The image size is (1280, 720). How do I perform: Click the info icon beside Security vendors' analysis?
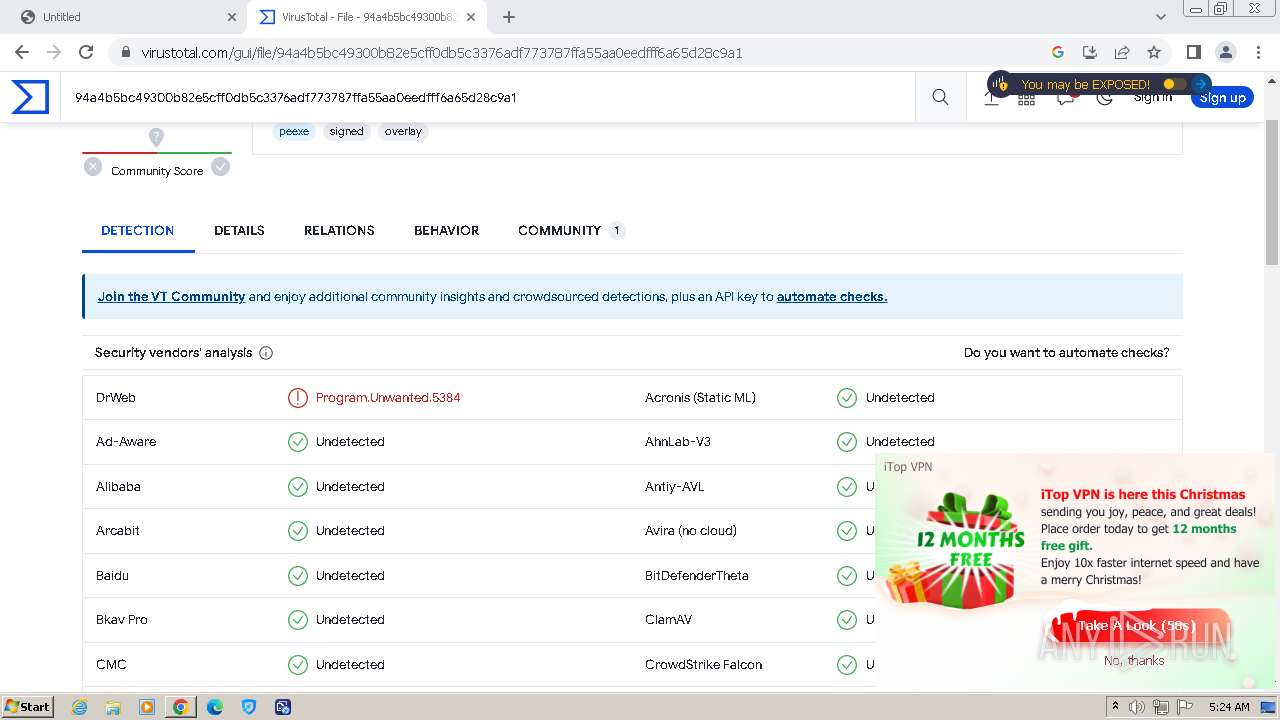coord(266,353)
